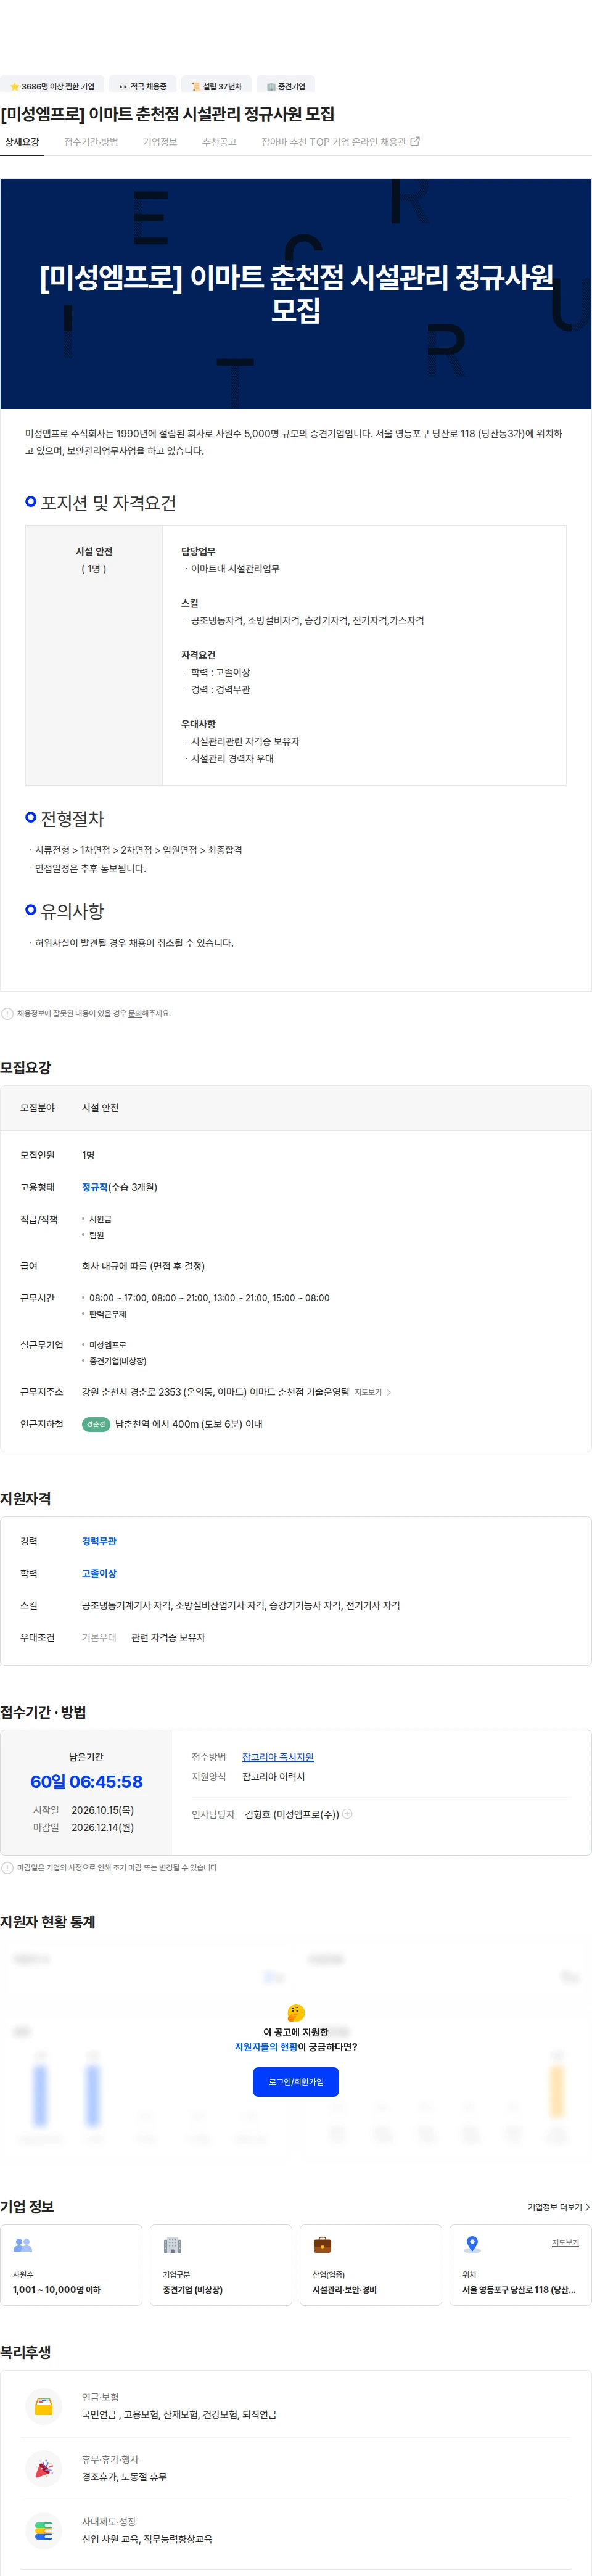Click the blue 경력무관 text in 지원자격
Screen dimensions: 592x2576
tap(99, 1541)
